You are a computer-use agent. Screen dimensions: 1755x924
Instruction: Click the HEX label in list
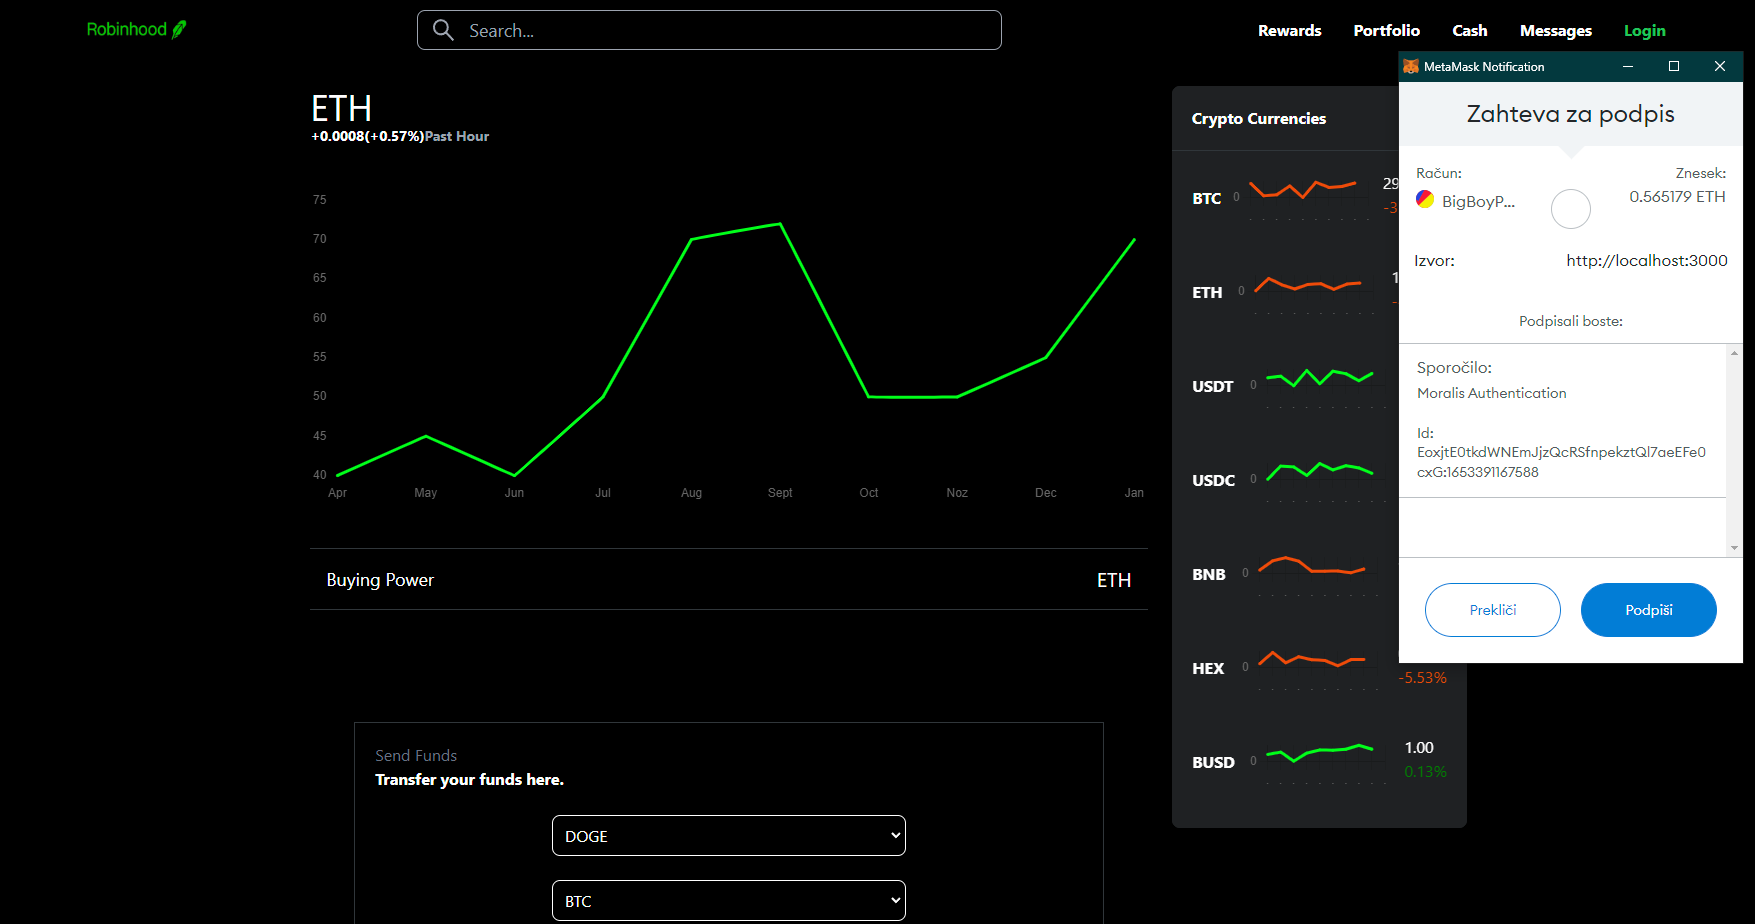1208,669
